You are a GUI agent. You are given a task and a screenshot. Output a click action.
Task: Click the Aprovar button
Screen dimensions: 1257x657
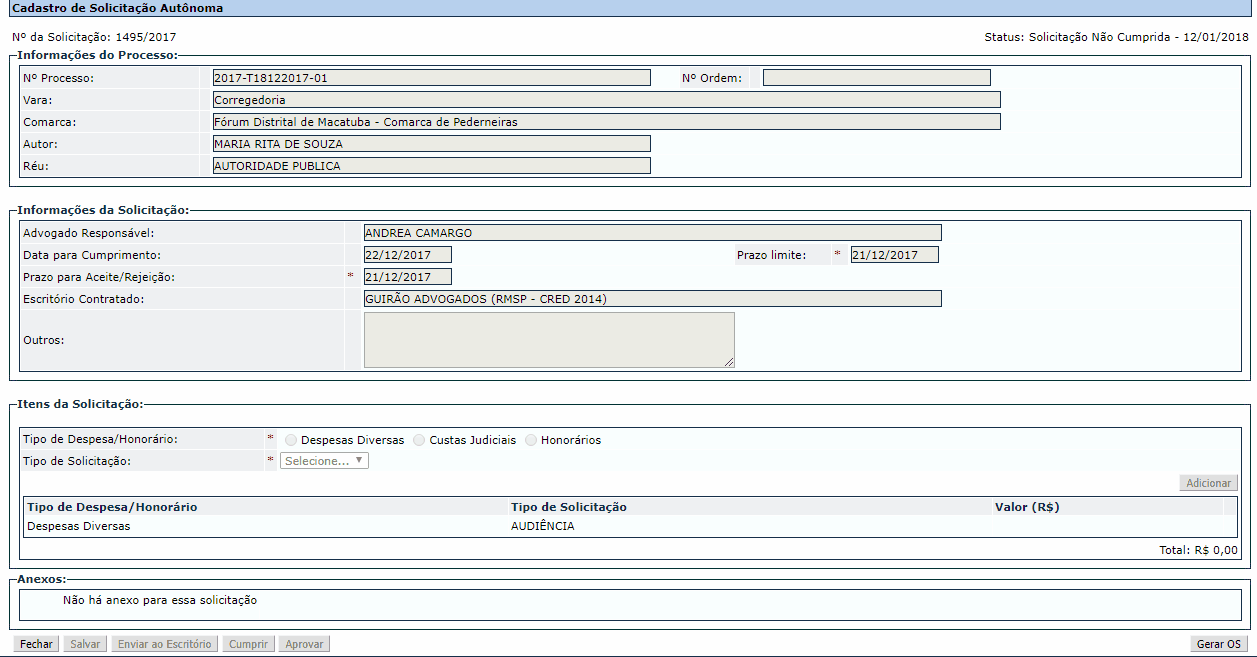coord(304,644)
